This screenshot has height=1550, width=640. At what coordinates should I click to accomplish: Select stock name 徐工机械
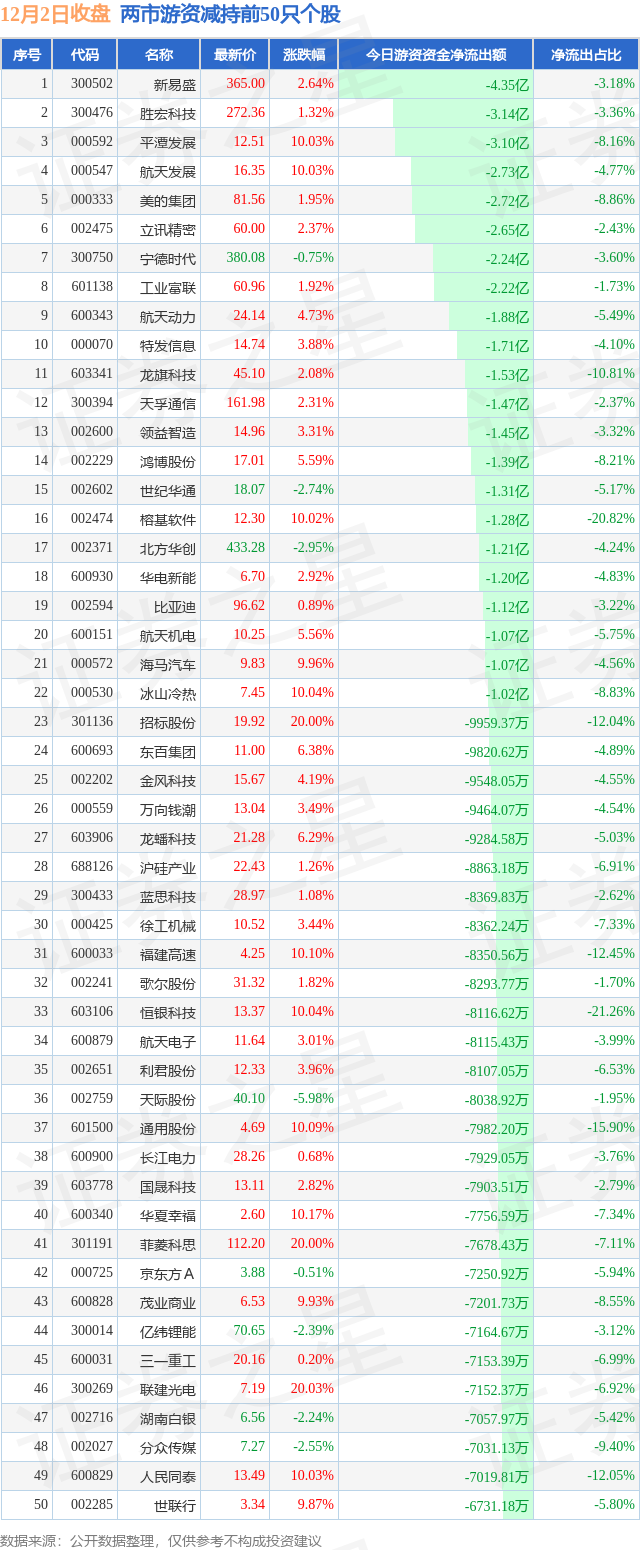(x=168, y=926)
